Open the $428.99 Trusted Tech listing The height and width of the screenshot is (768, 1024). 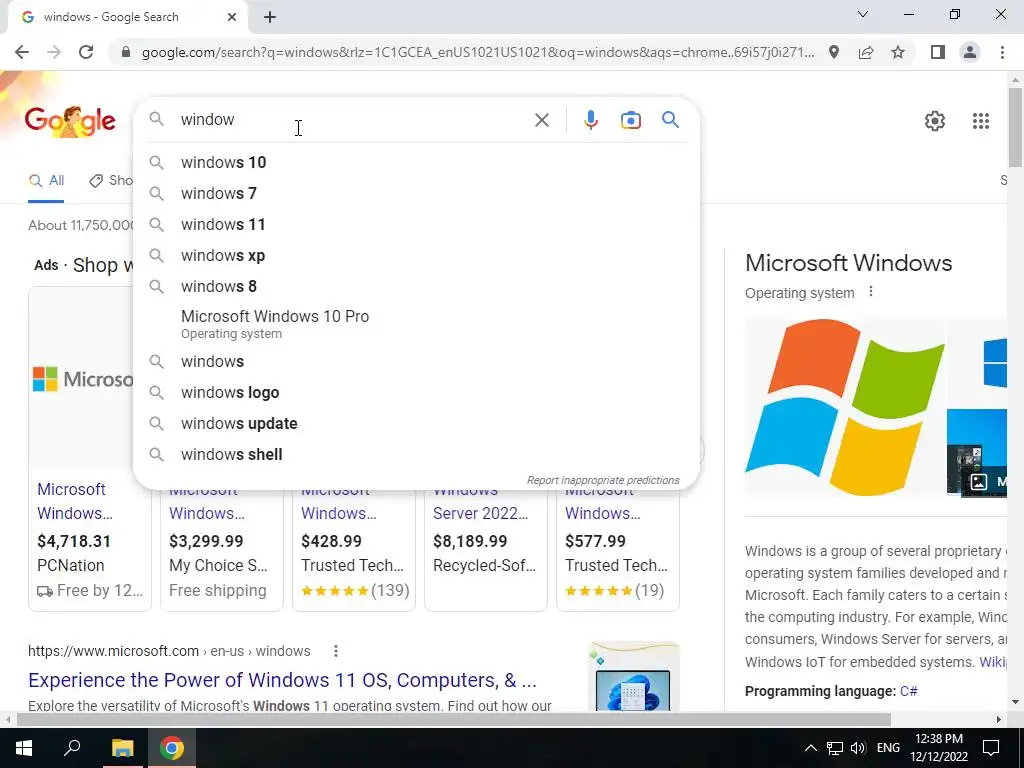point(353,550)
